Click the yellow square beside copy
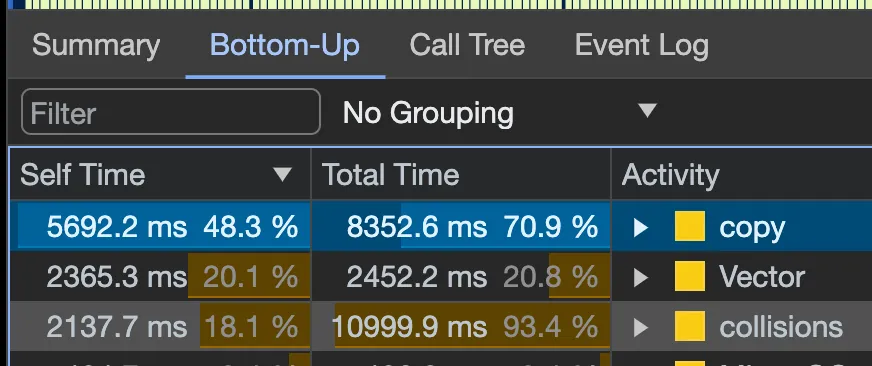This screenshot has width=872, height=366. 690,226
